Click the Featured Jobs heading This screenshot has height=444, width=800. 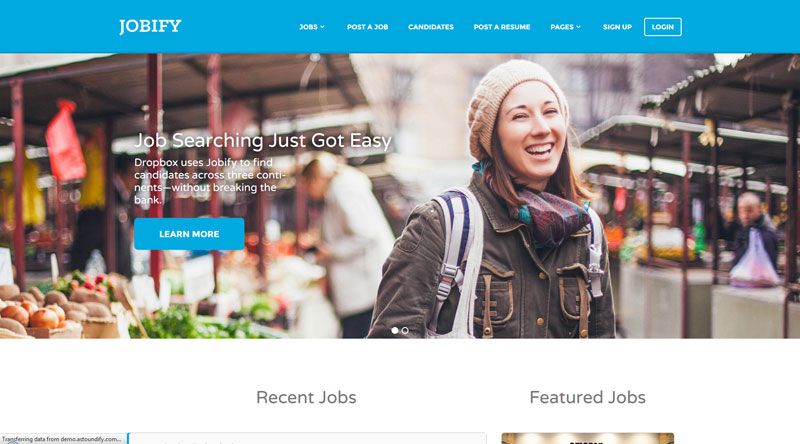pos(587,397)
